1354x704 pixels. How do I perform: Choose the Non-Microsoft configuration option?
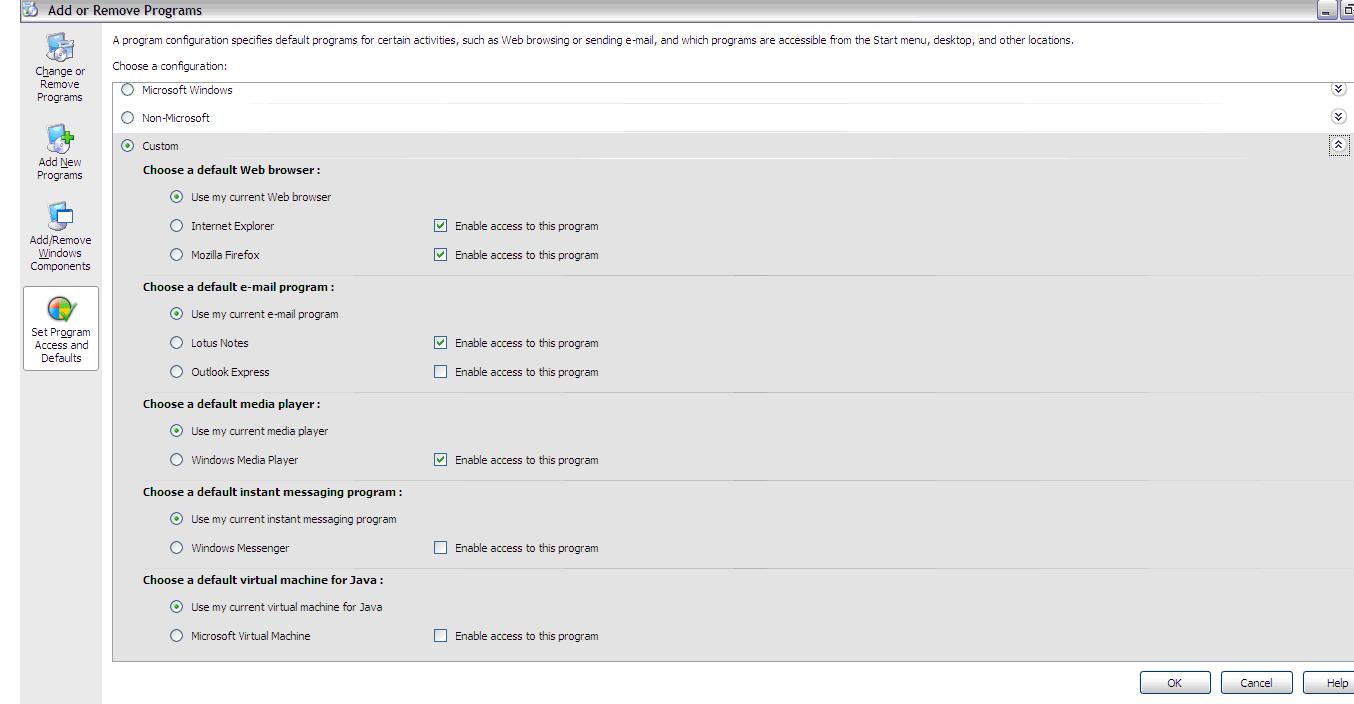[127, 118]
